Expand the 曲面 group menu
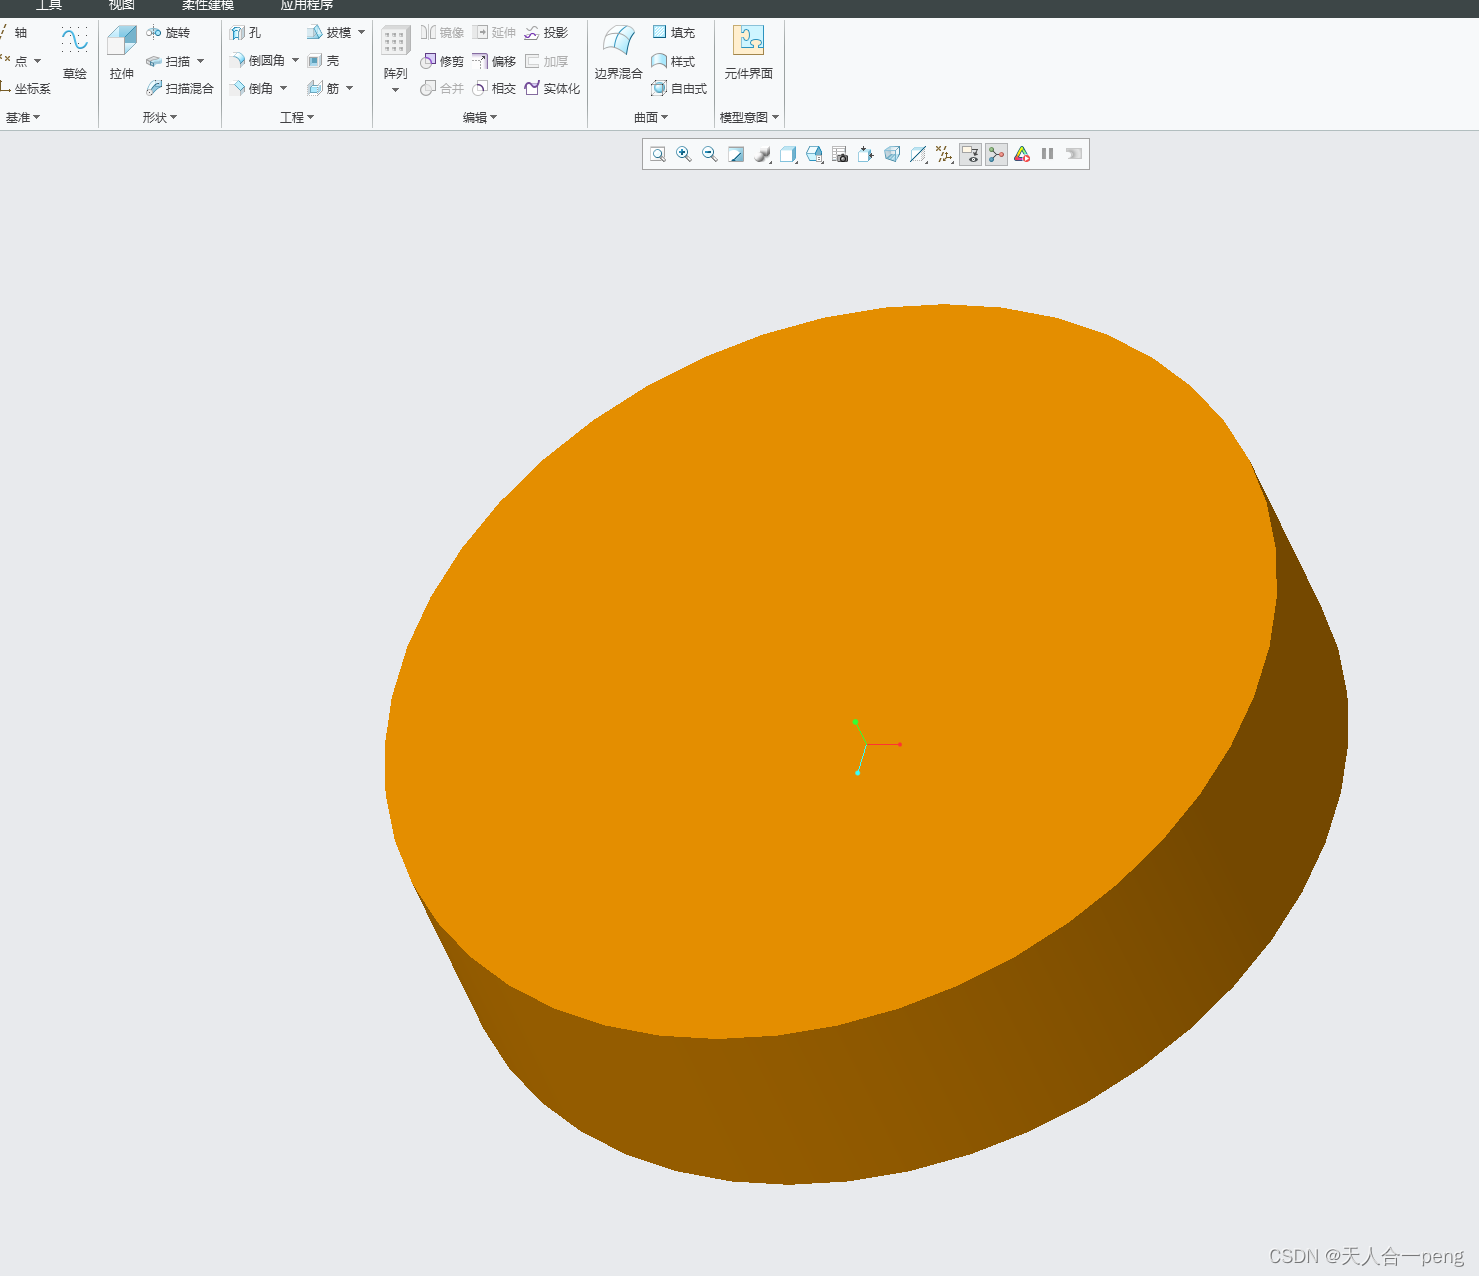The image size is (1479, 1276). (x=651, y=117)
